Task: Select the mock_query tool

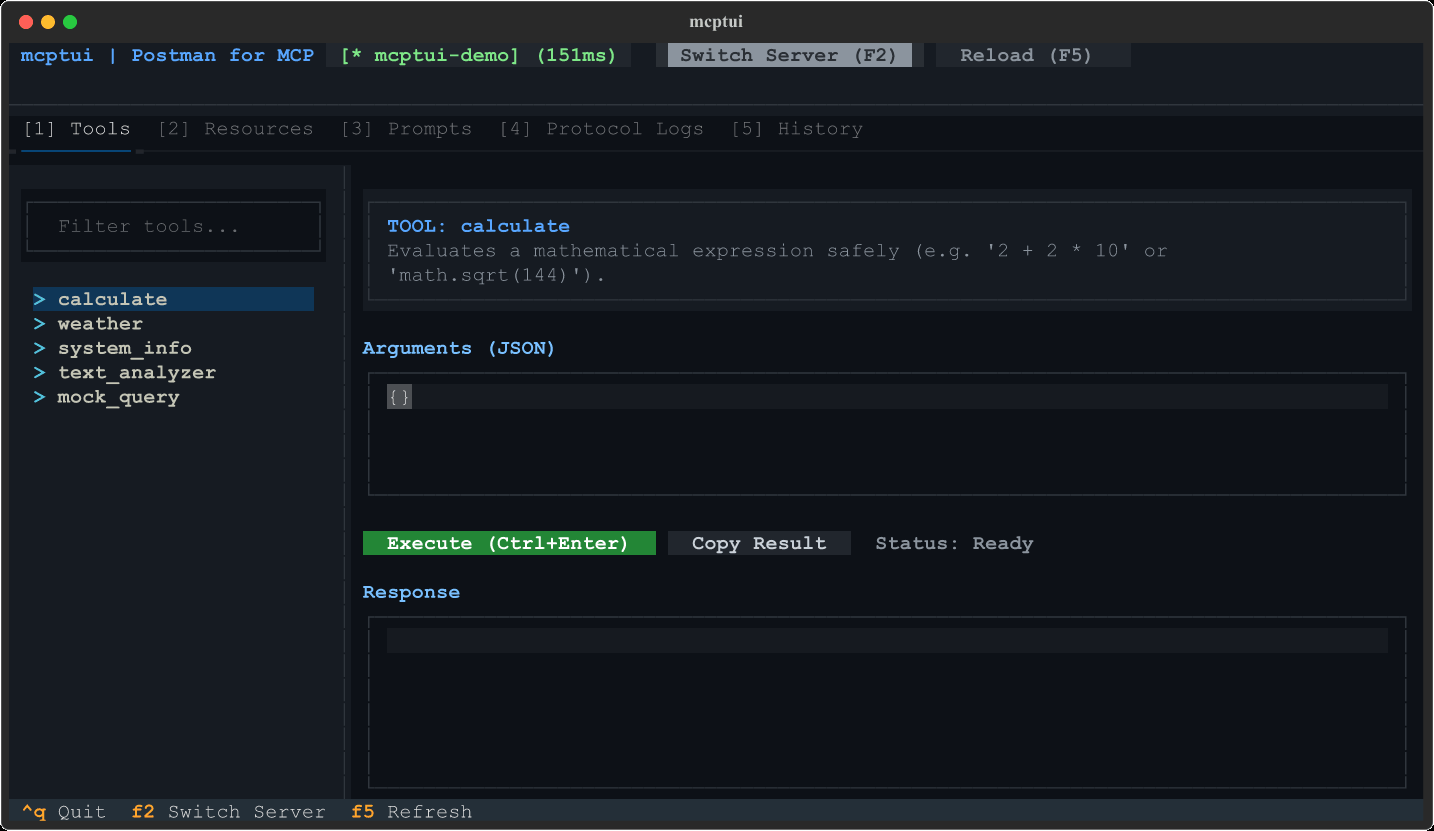Action: tap(173, 397)
